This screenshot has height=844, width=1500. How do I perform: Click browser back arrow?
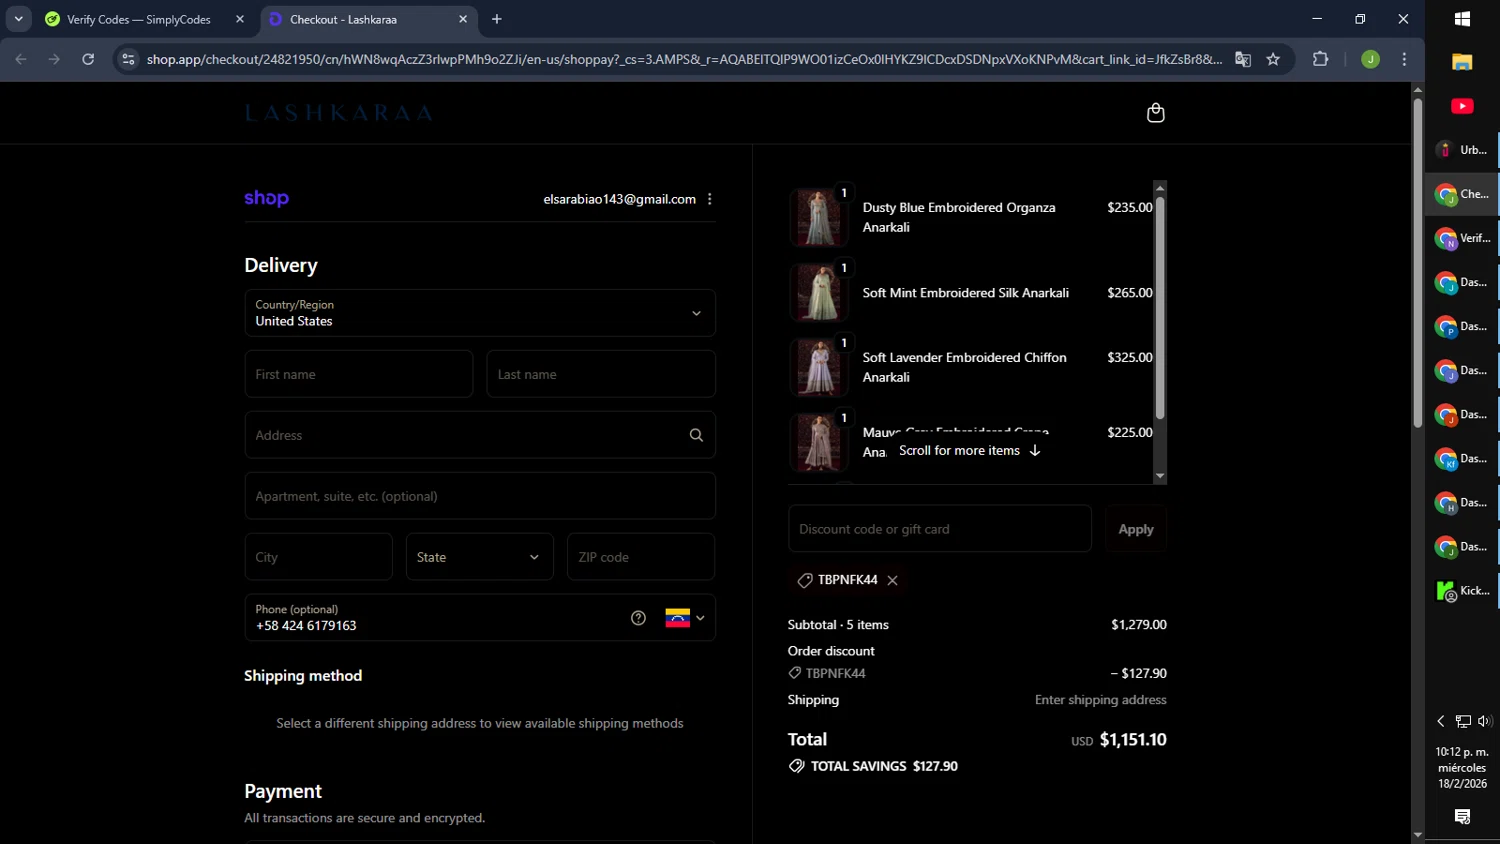tap(21, 59)
